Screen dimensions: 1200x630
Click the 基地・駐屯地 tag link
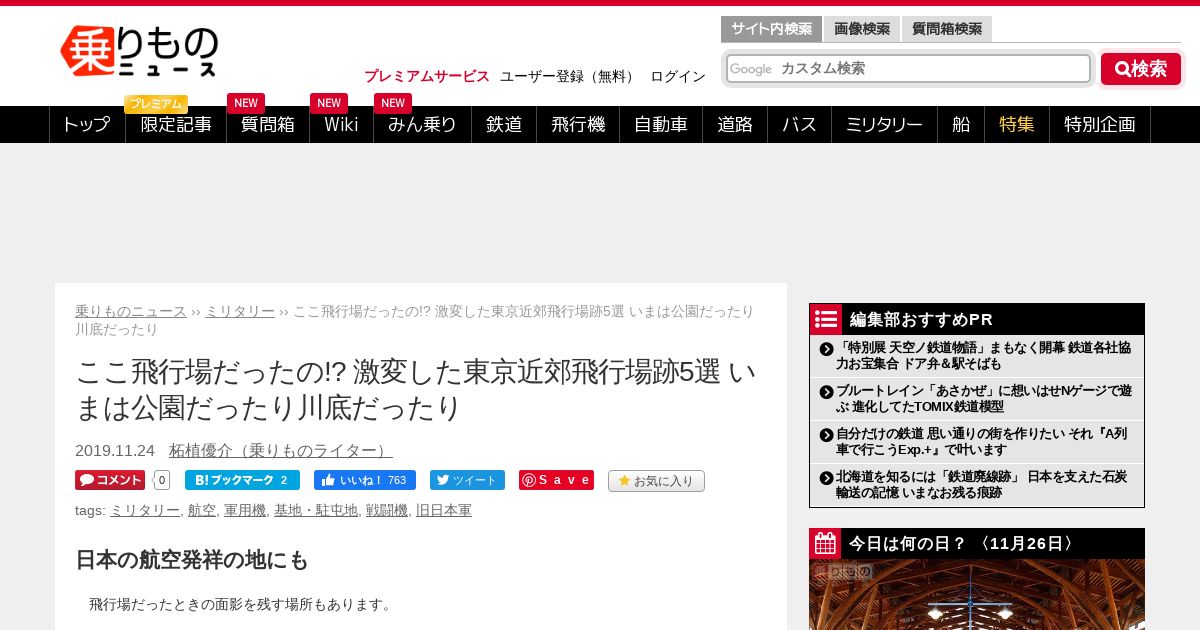click(x=316, y=510)
